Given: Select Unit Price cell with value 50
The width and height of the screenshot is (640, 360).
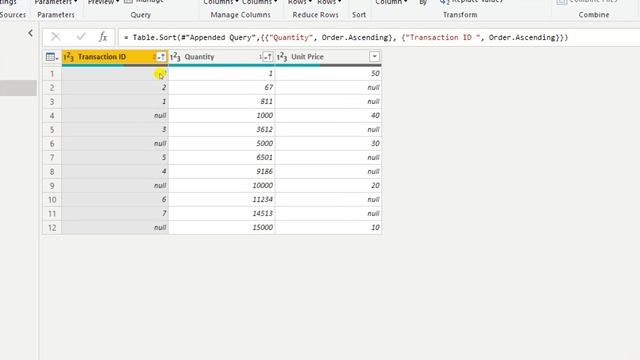Looking at the screenshot, I should [x=328, y=74].
